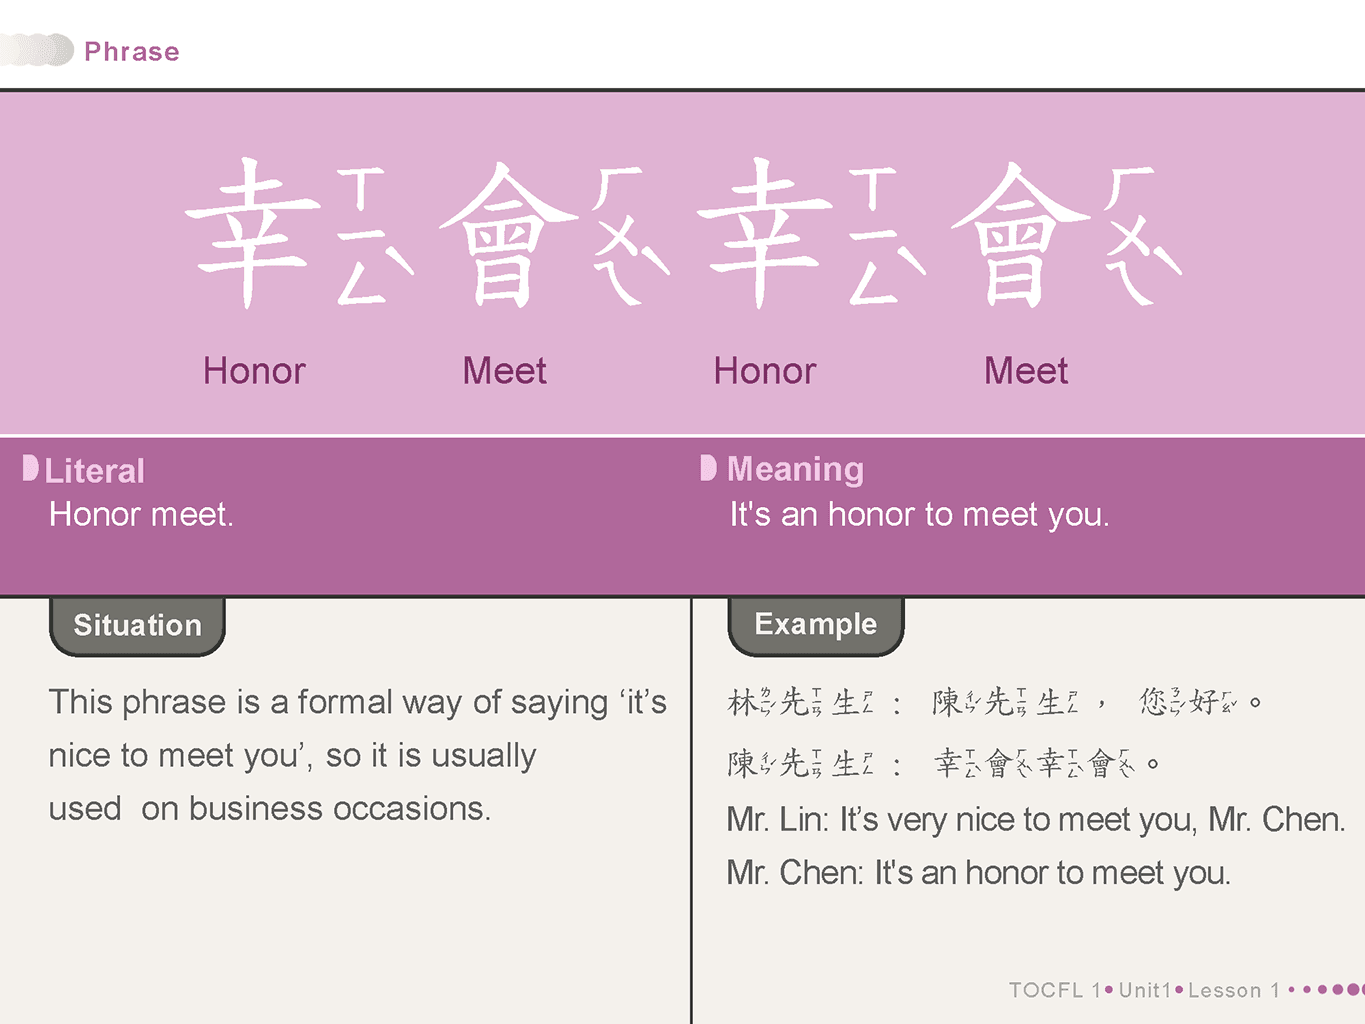Click the Meaning heading
Image resolution: width=1365 pixels, height=1024 pixels.
[x=795, y=469]
